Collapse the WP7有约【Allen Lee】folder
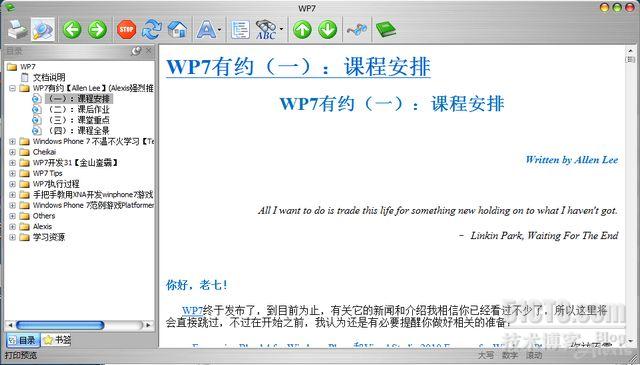Screen dimensions: 640x365 12,88
